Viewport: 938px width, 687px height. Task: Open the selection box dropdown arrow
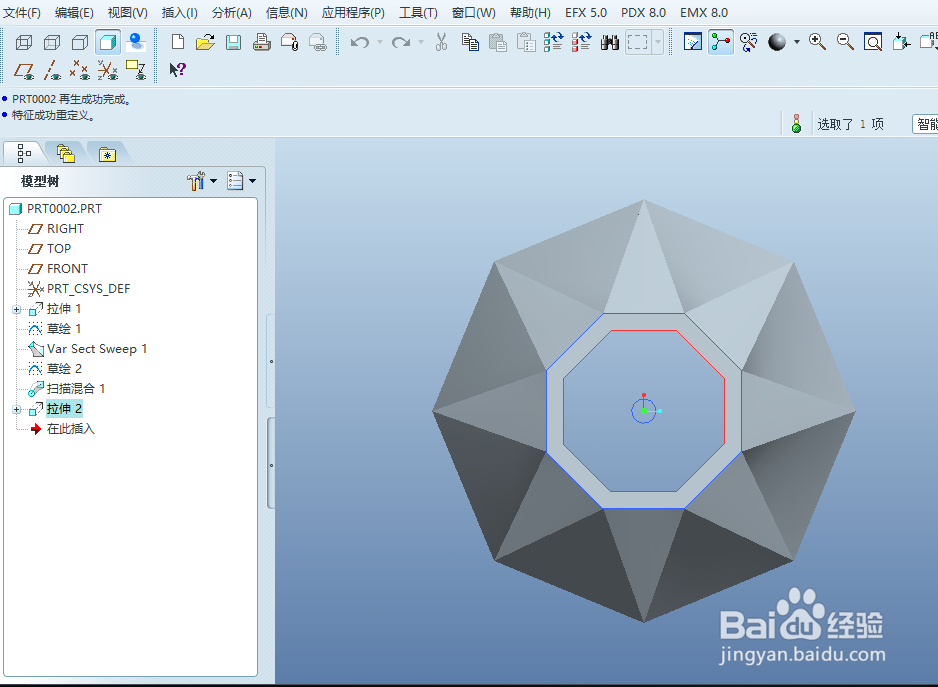click(x=658, y=42)
